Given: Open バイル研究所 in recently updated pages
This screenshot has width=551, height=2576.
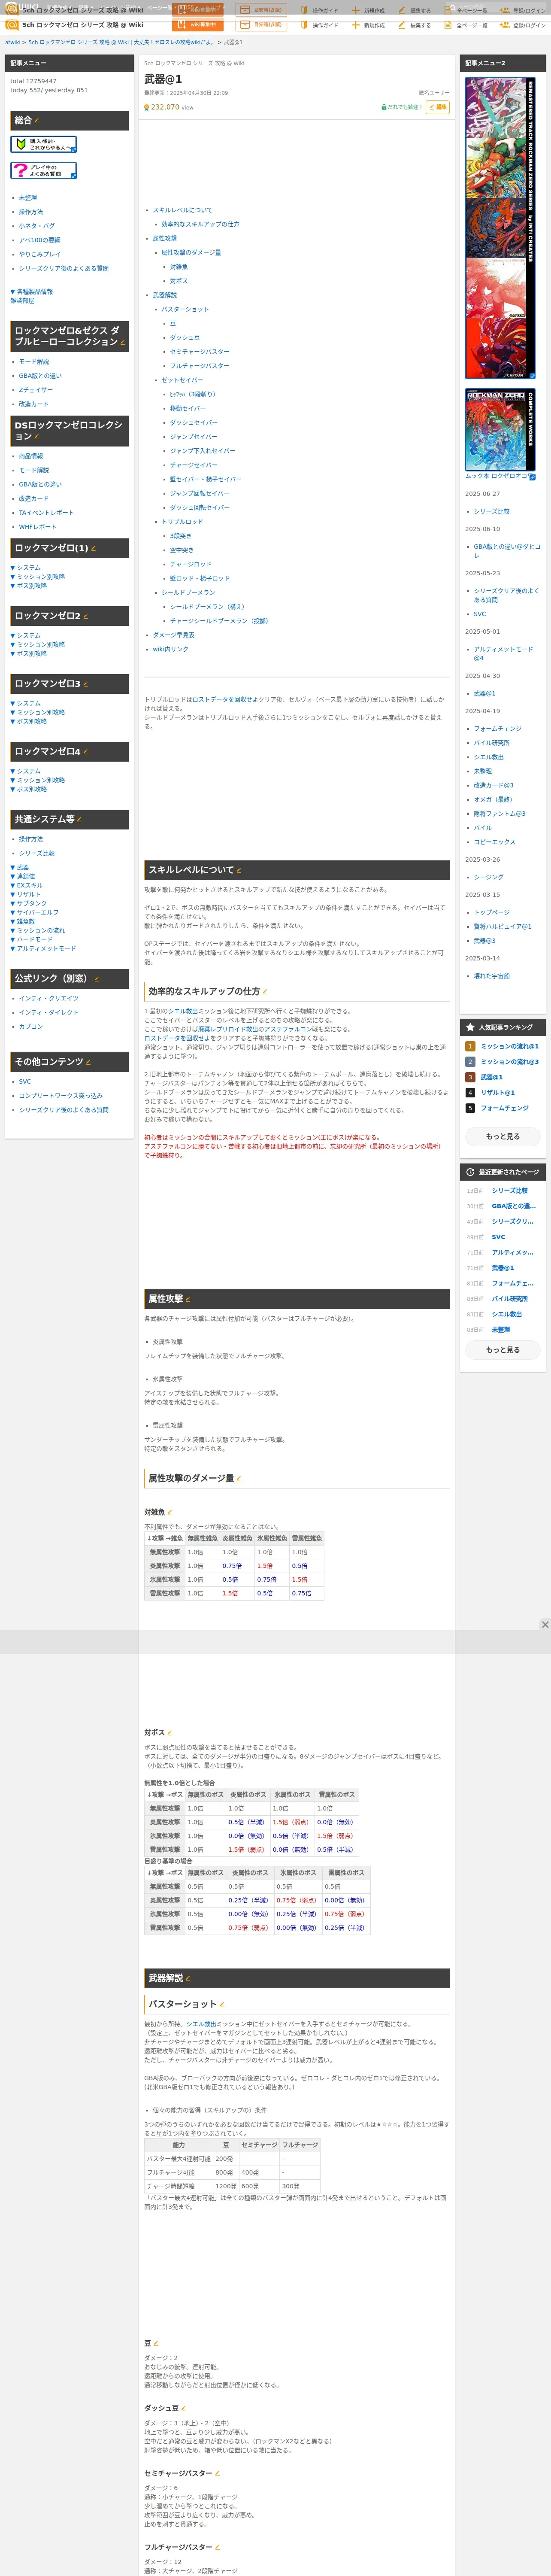Looking at the screenshot, I should (x=510, y=1299).
